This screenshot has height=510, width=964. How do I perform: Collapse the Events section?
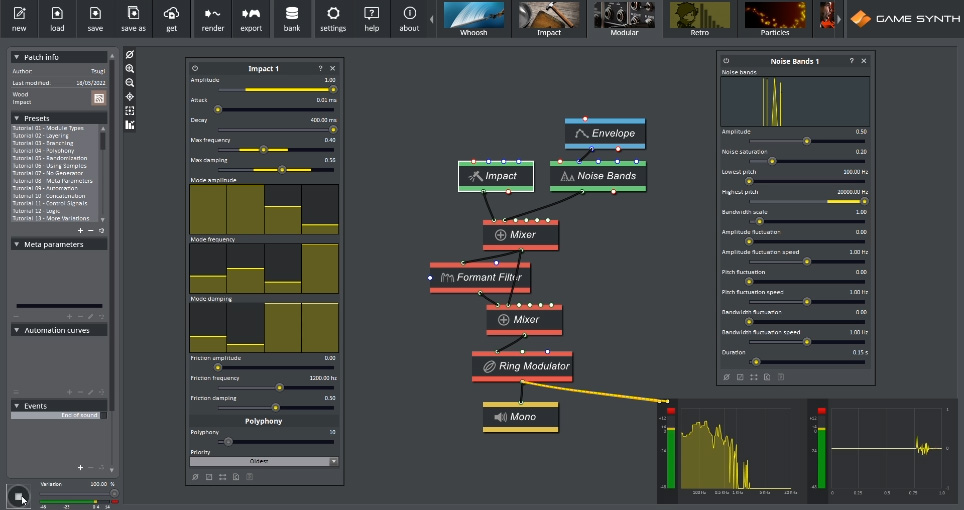coord(17,406)
